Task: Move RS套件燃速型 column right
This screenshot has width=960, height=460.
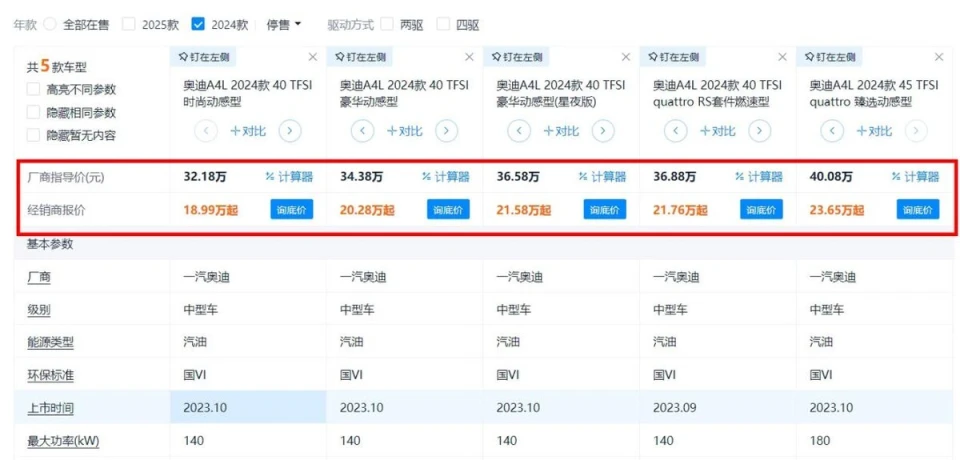Action: pos(760,130)
